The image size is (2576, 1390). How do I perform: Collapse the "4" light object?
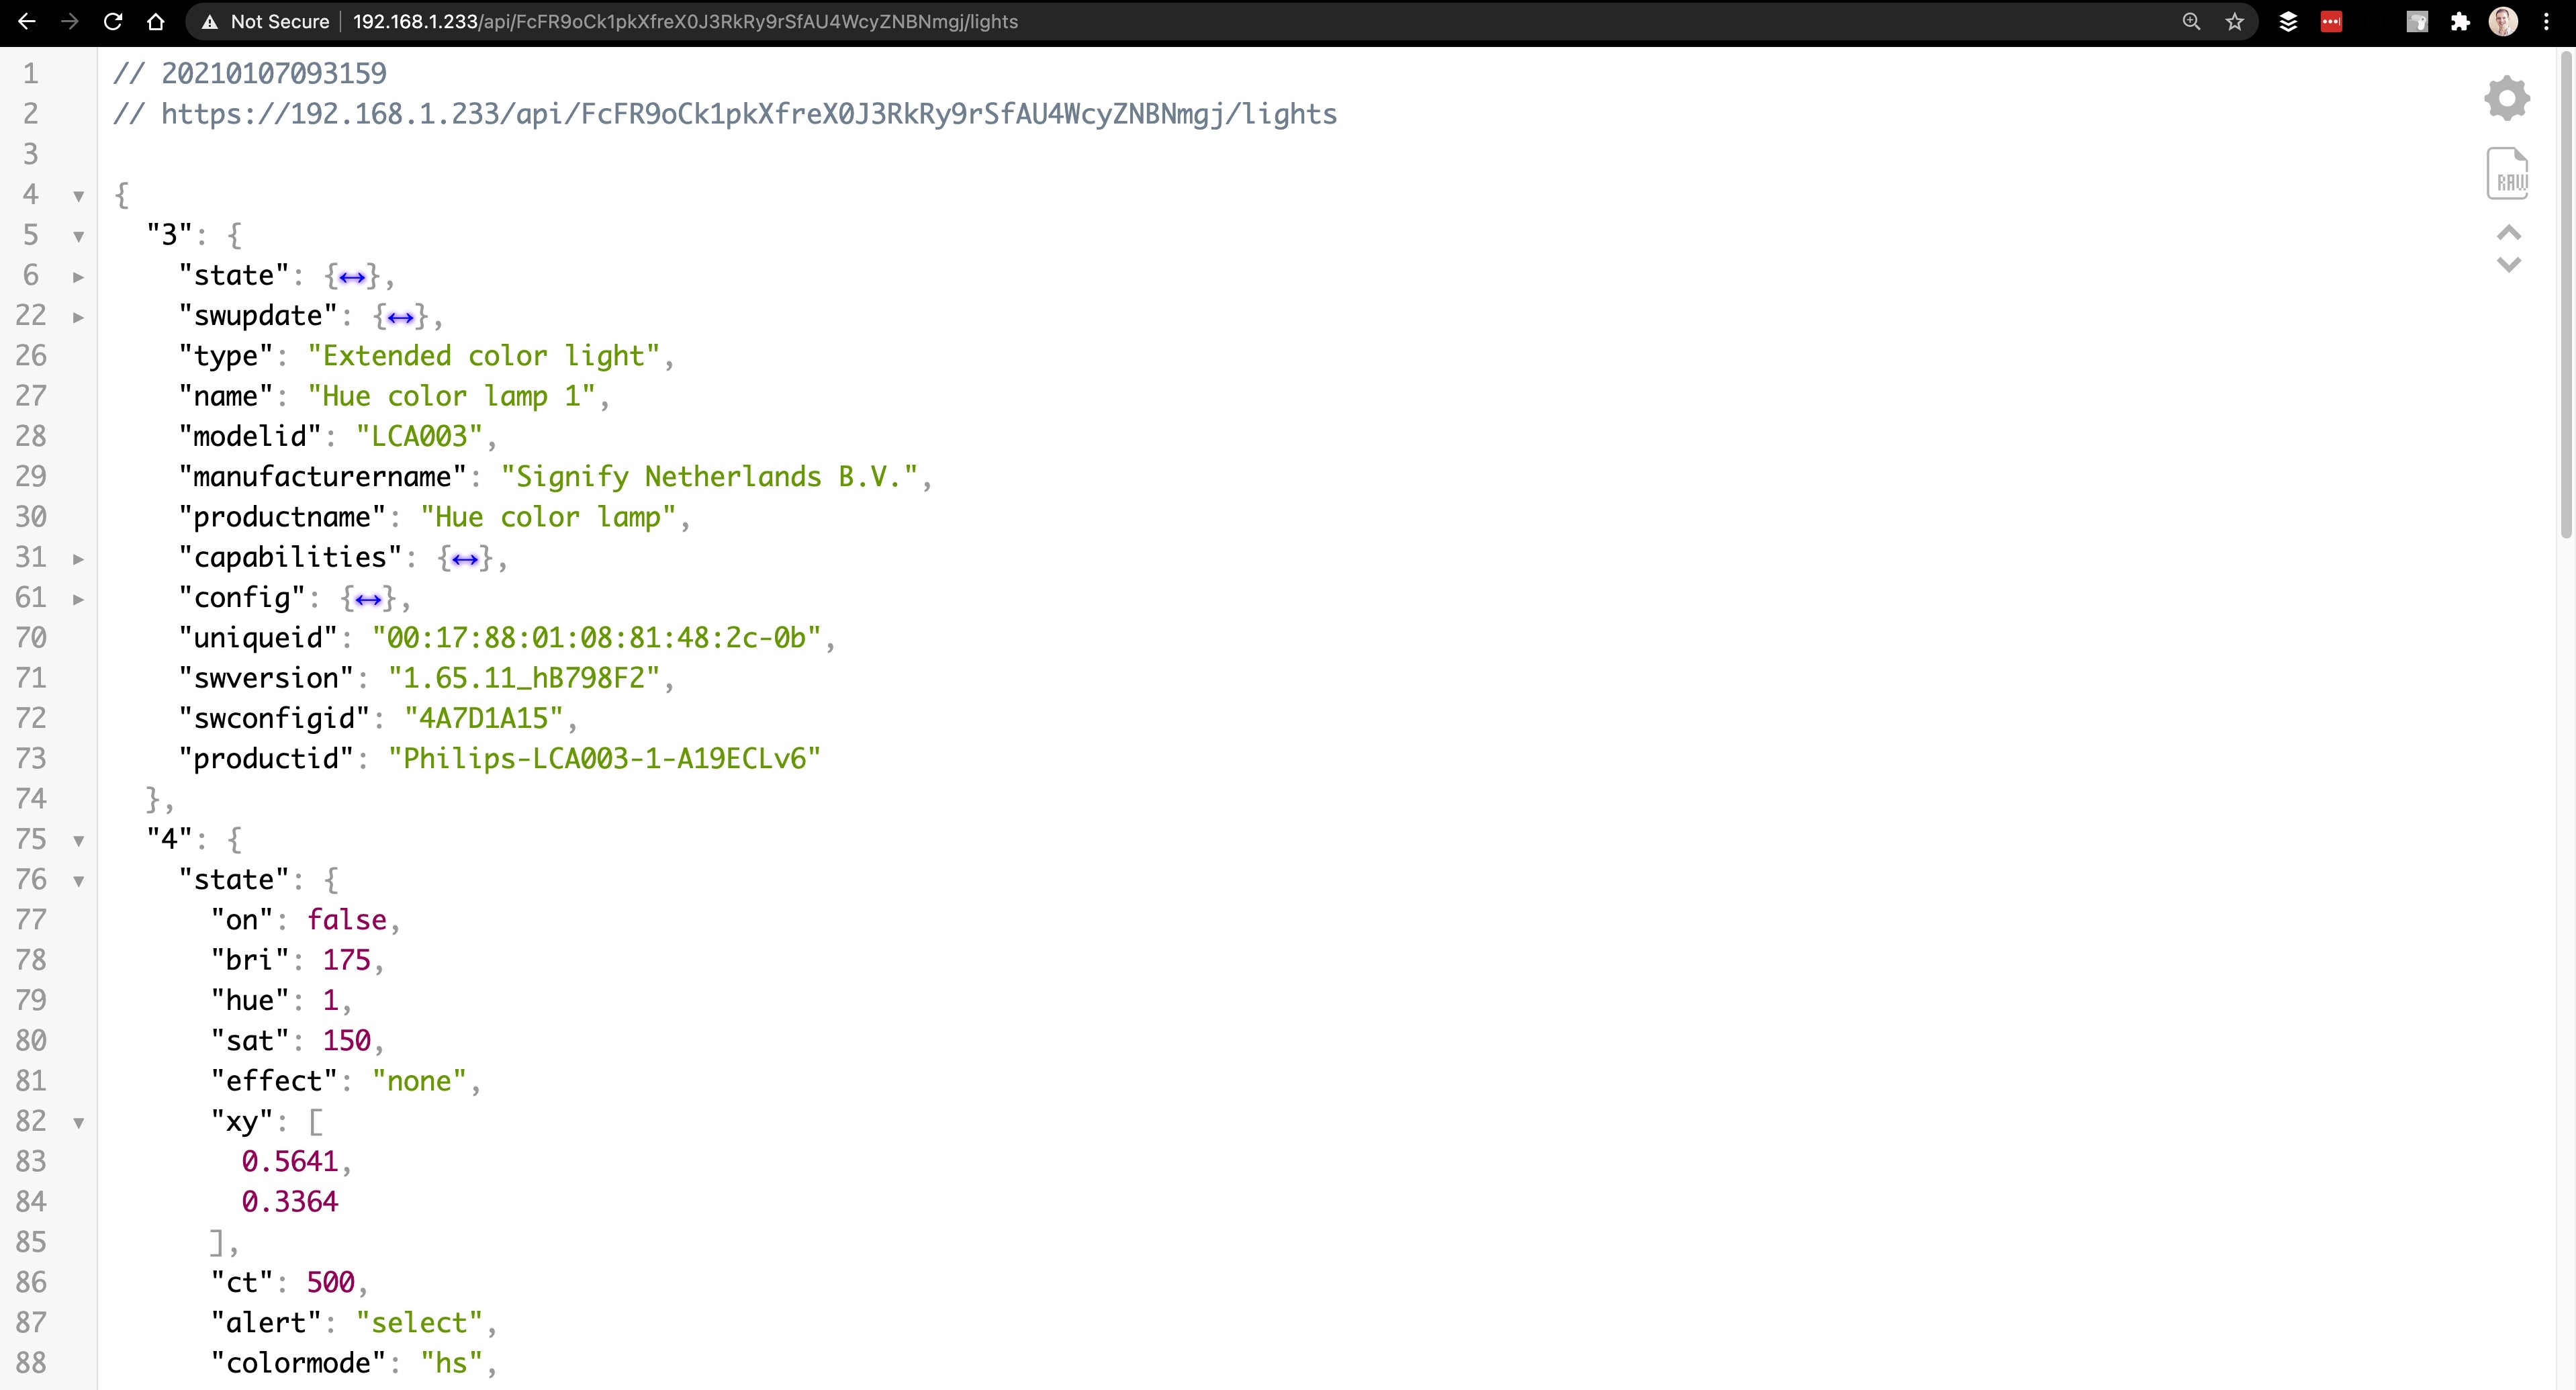click(x=78, y=841)
